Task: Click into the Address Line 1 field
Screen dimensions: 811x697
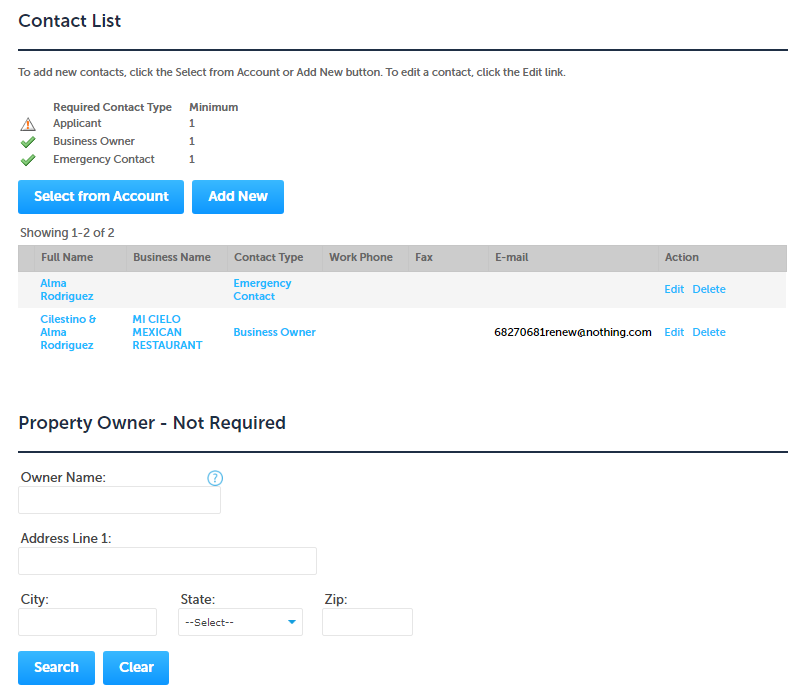Action: tap(167, 561)
